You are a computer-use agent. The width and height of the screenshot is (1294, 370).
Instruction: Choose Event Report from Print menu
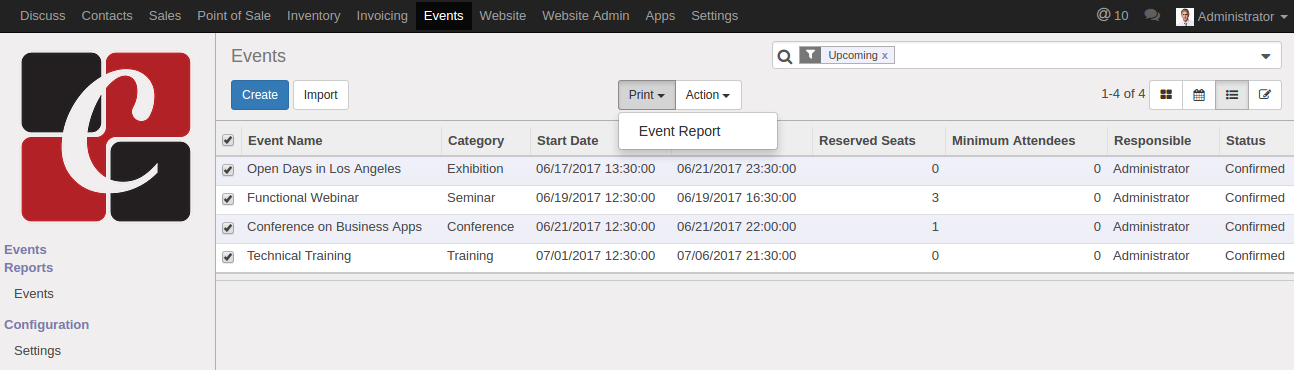680,131
